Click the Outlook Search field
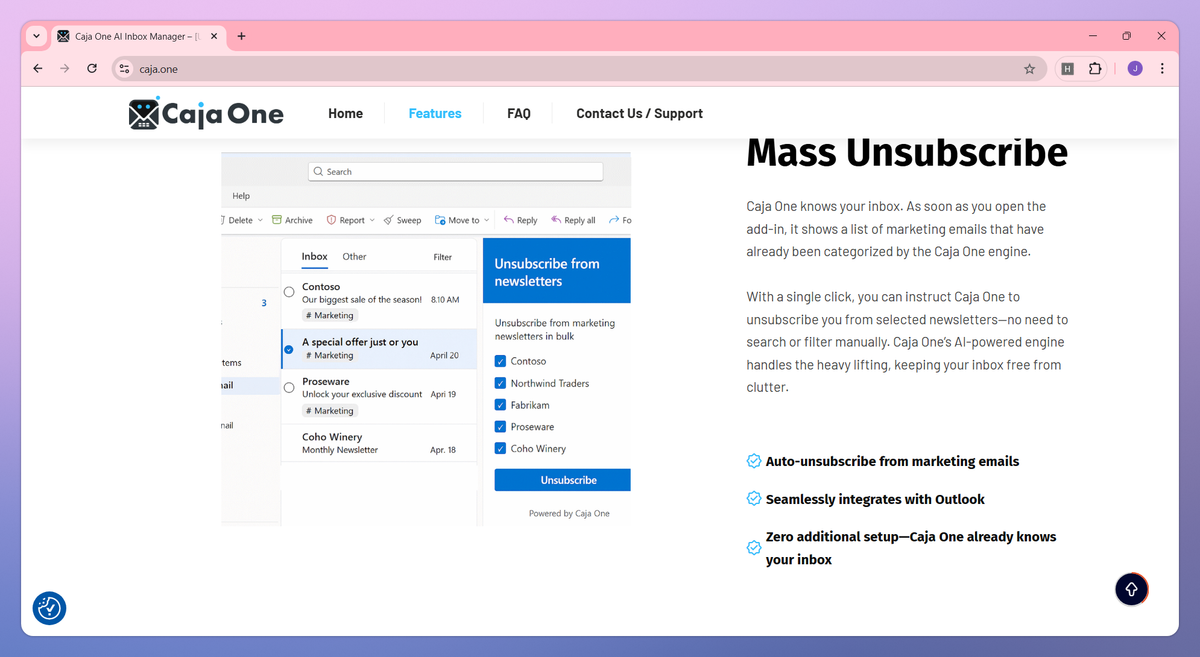Image resolution: width=1200 pixels, height=657 pixels. (x=456, y=172)
